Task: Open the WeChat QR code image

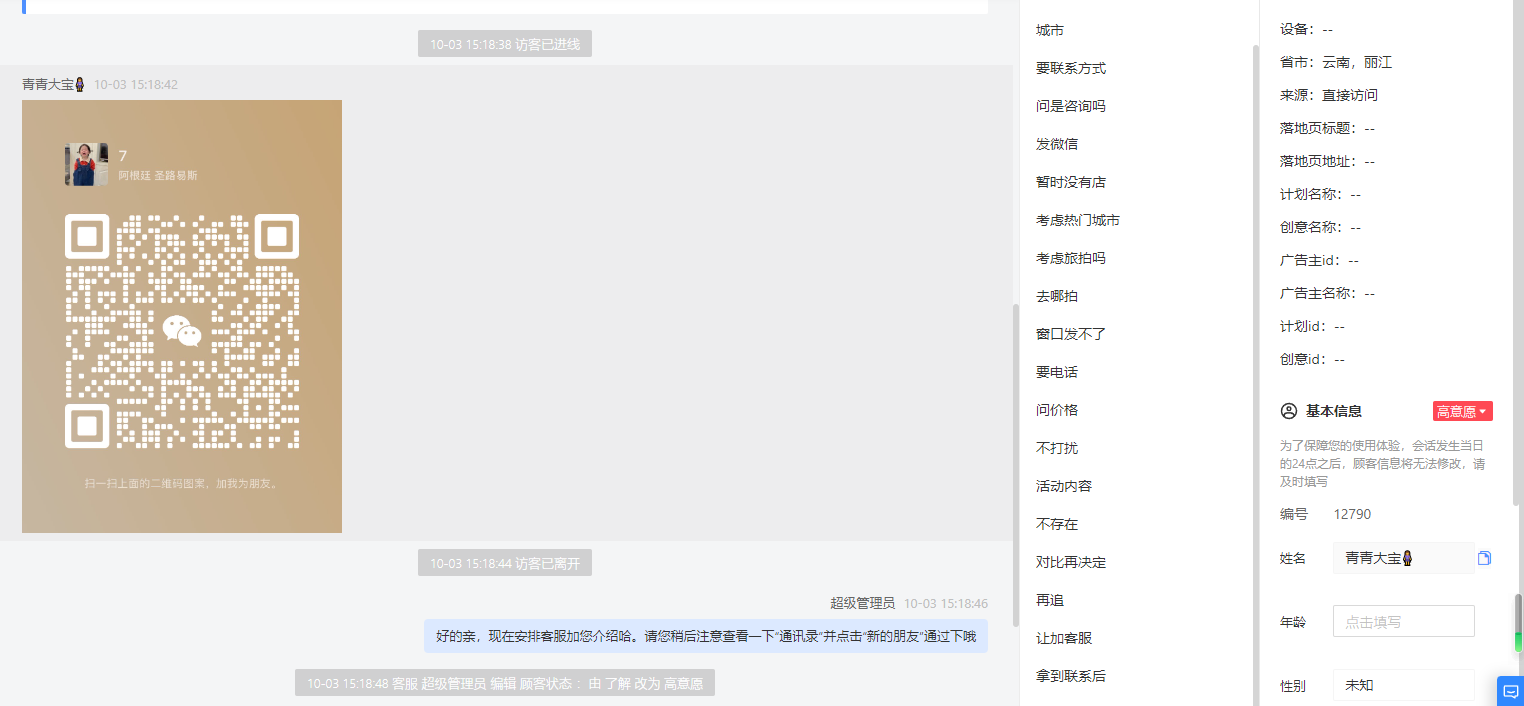Action: pyautogui.click(x=182, y=316)
